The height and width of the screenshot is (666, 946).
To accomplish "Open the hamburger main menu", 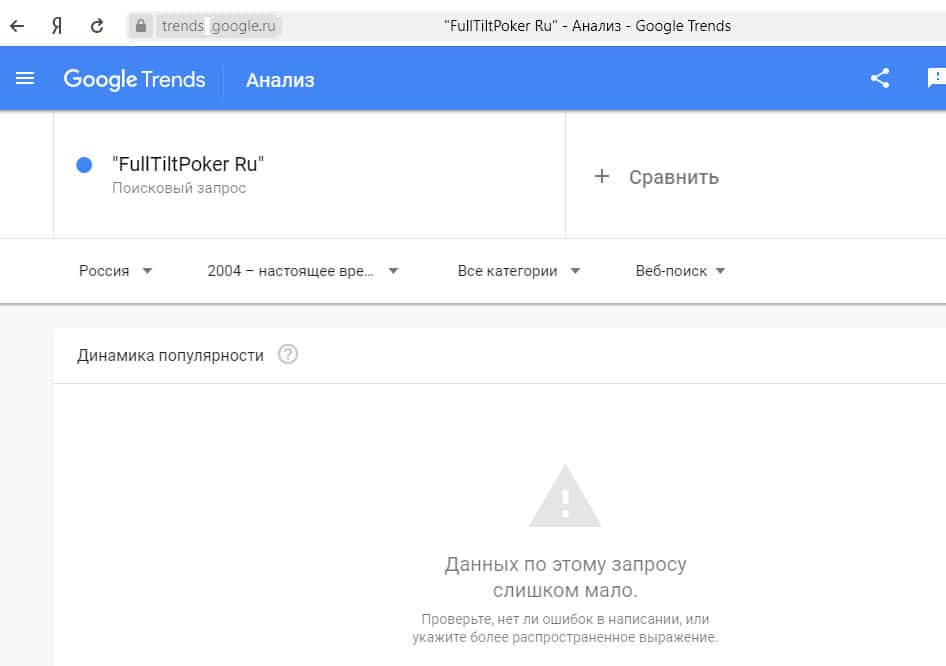I will tap(25, 78).
